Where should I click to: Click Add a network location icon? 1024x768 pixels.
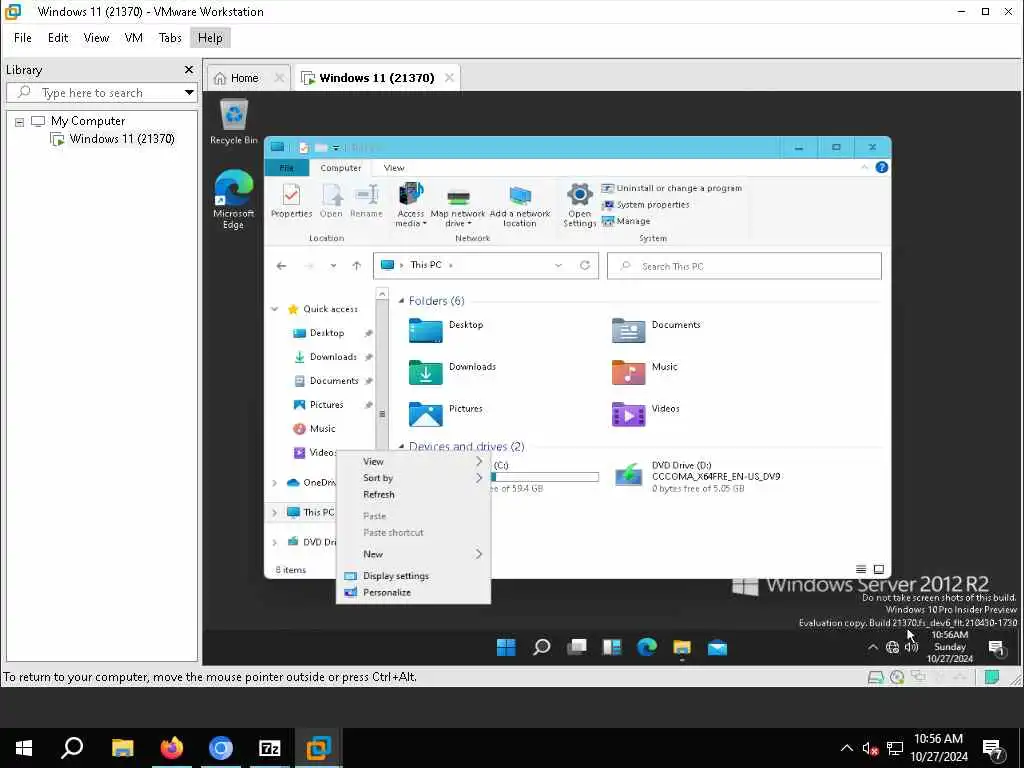point(520,205)
